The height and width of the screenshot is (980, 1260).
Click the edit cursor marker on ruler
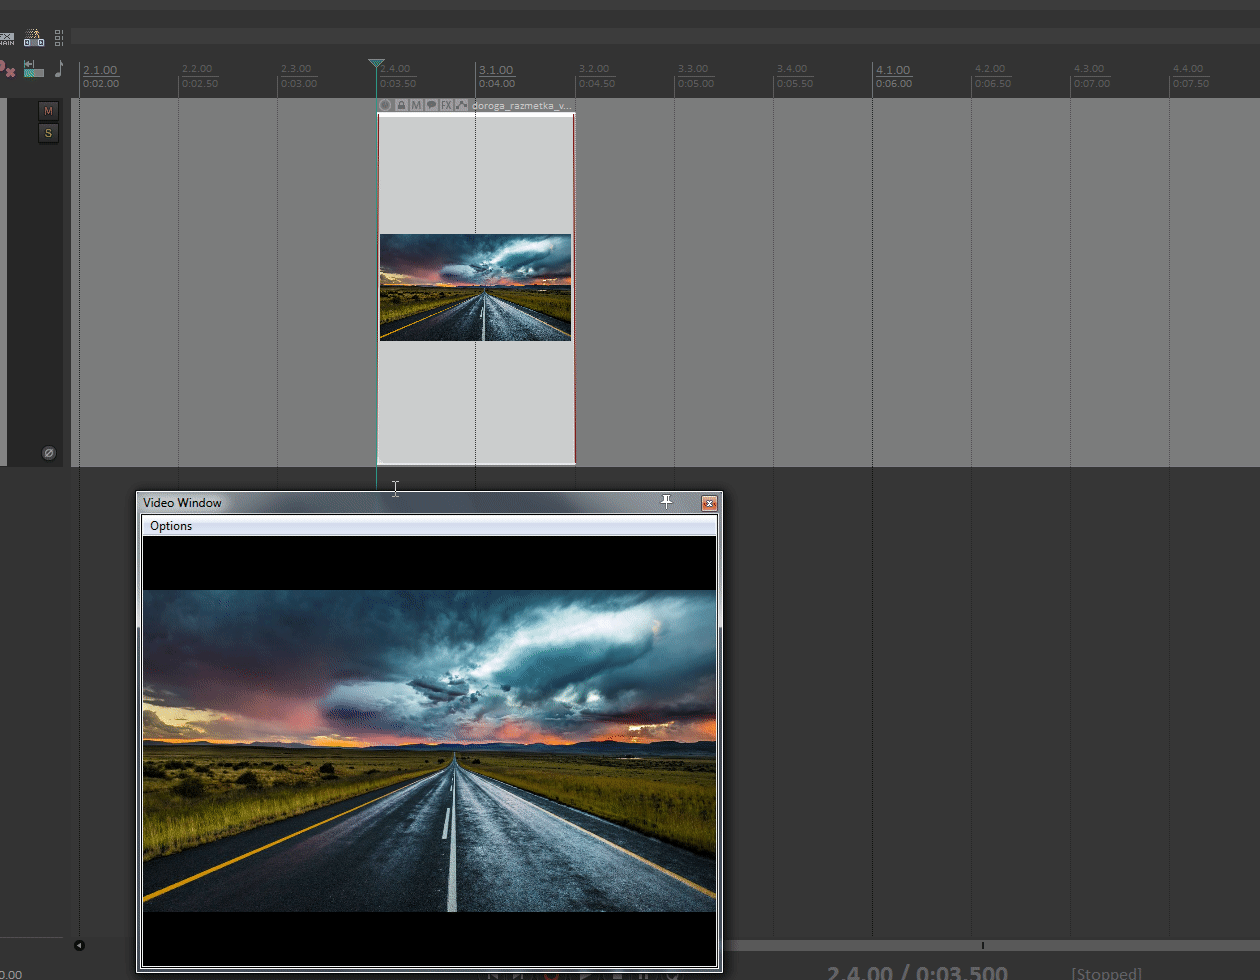pos(376,65)
